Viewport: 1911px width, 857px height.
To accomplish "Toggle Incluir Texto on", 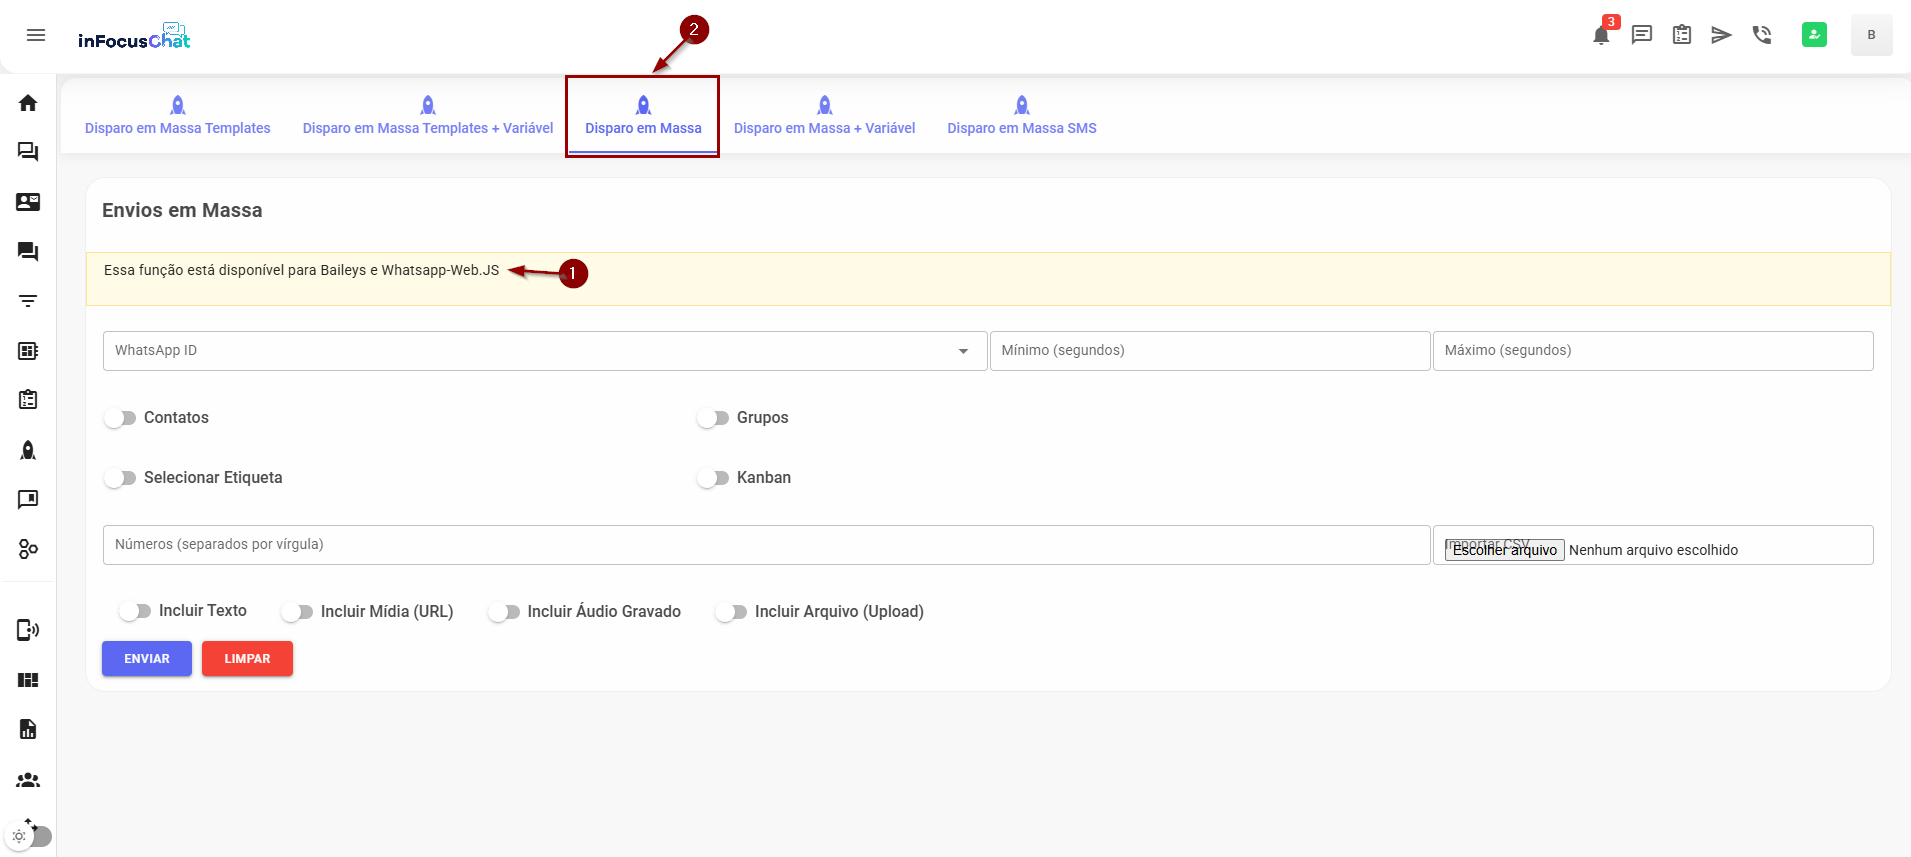I will [135, 611].
